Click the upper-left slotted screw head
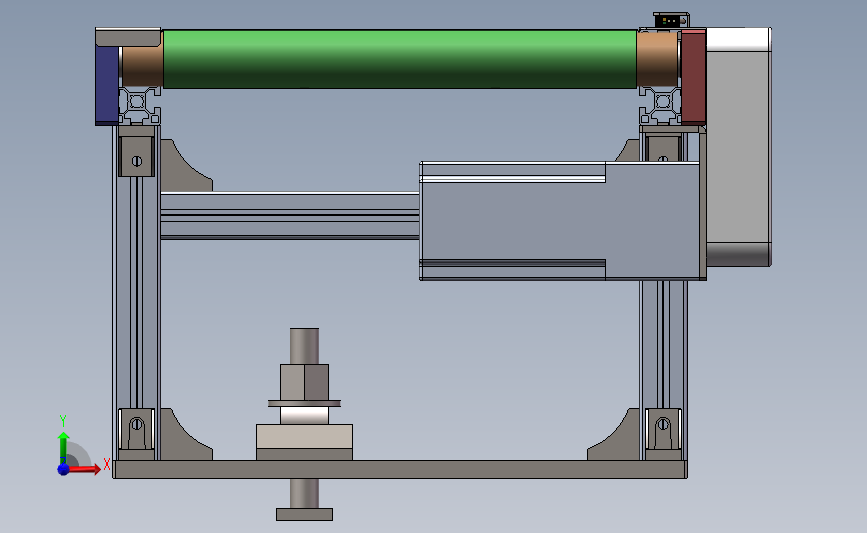This screenshot has height=533, width=867. pyautogui.click(x=137, y=161)
